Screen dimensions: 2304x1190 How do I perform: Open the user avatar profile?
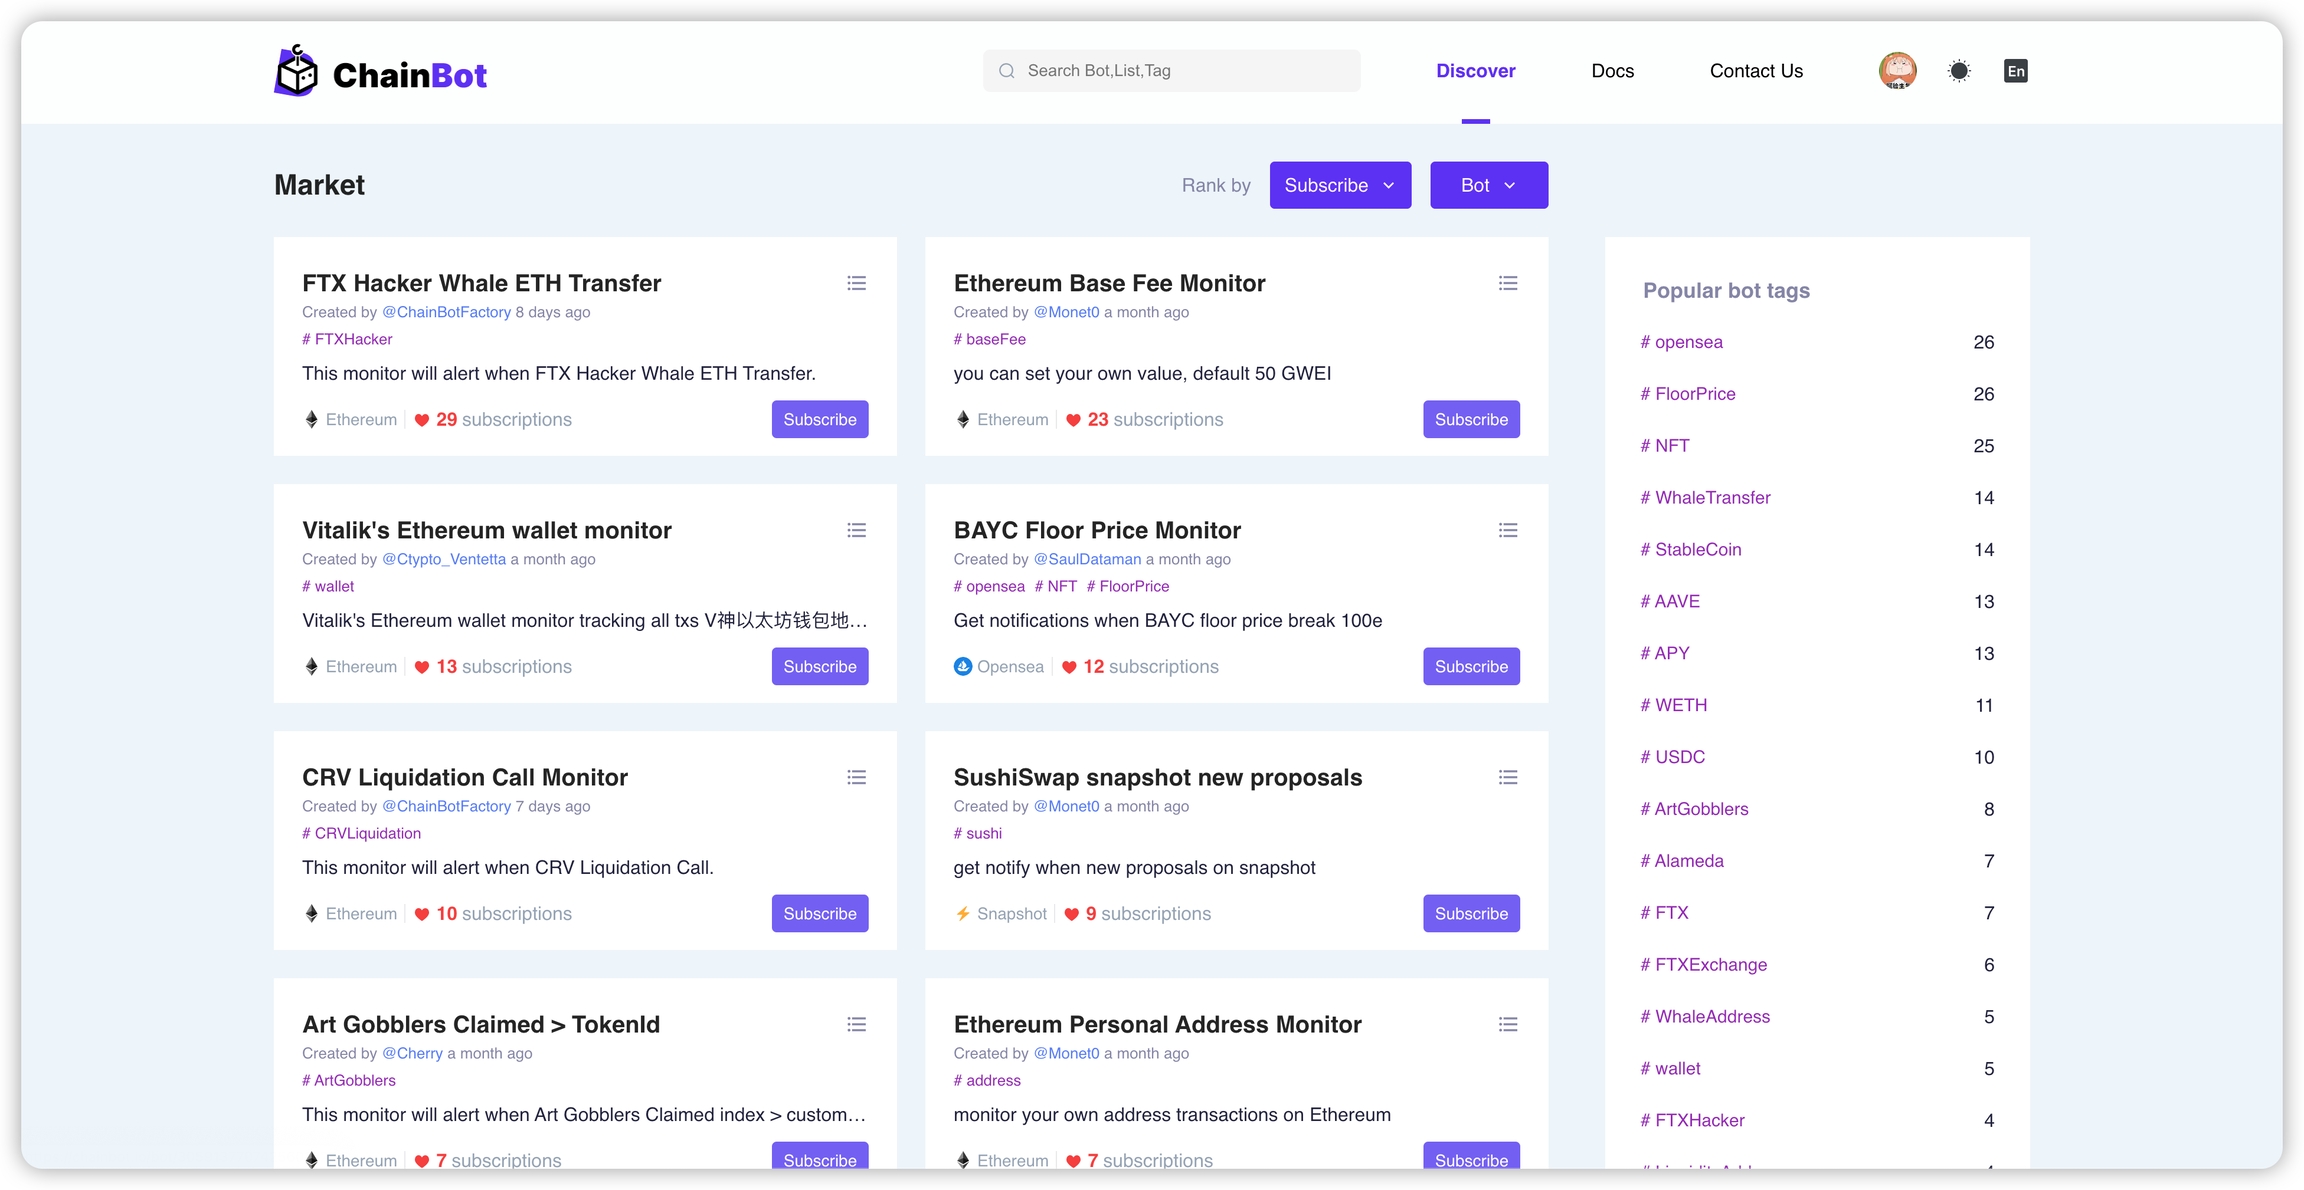coord(1897,71)
